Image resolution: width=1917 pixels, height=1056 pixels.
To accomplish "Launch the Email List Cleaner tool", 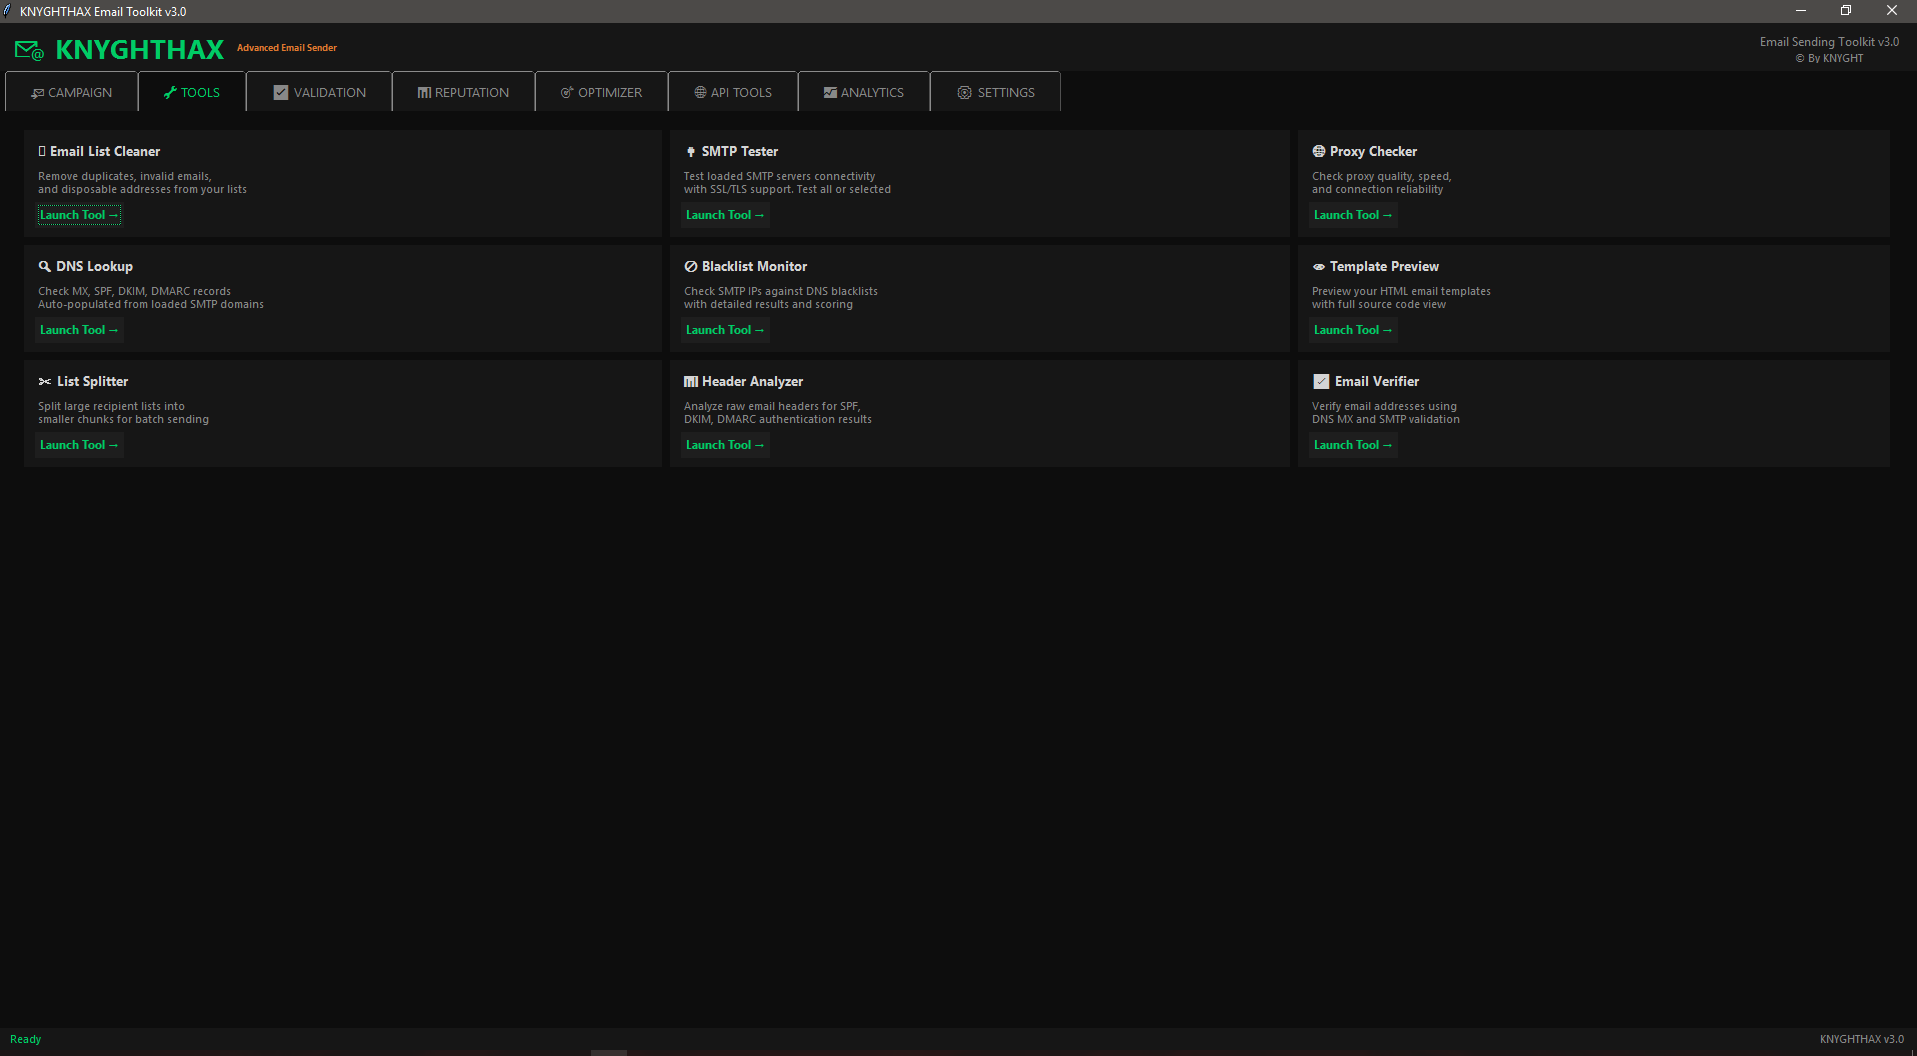I will click(79, 215).
